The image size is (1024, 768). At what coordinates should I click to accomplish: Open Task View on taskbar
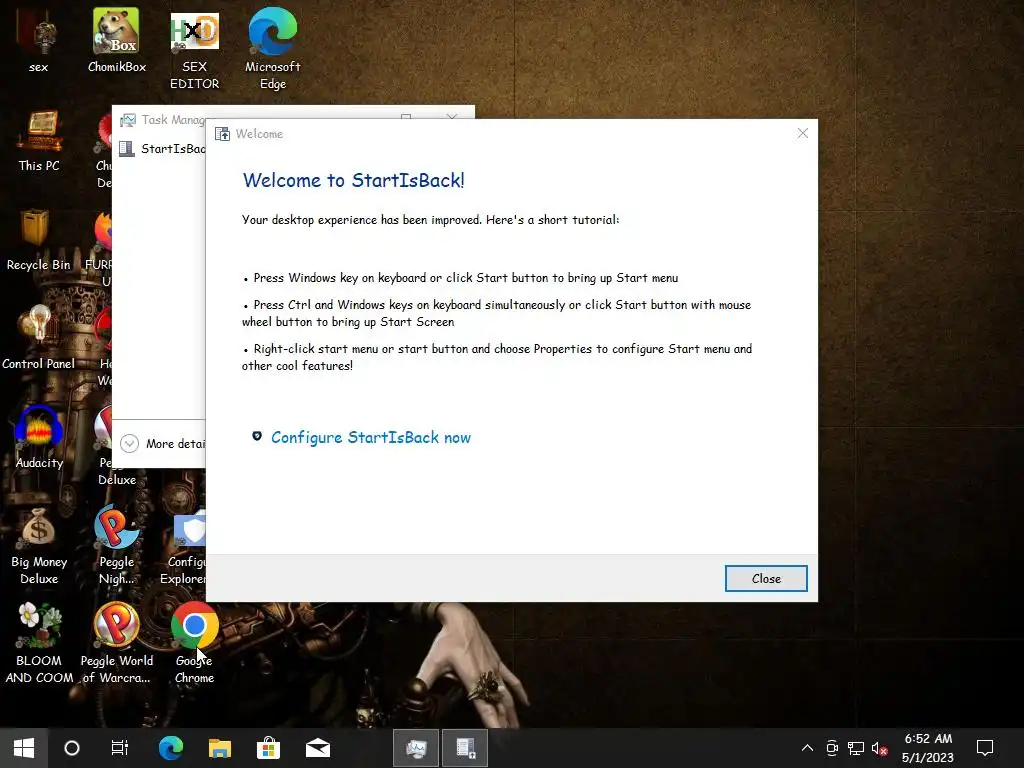pyautogui.click(x=120, y=748)
